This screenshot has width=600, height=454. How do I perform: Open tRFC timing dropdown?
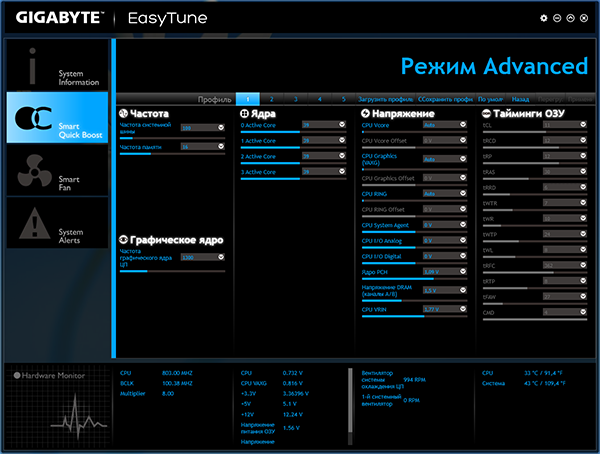(583, 265)
